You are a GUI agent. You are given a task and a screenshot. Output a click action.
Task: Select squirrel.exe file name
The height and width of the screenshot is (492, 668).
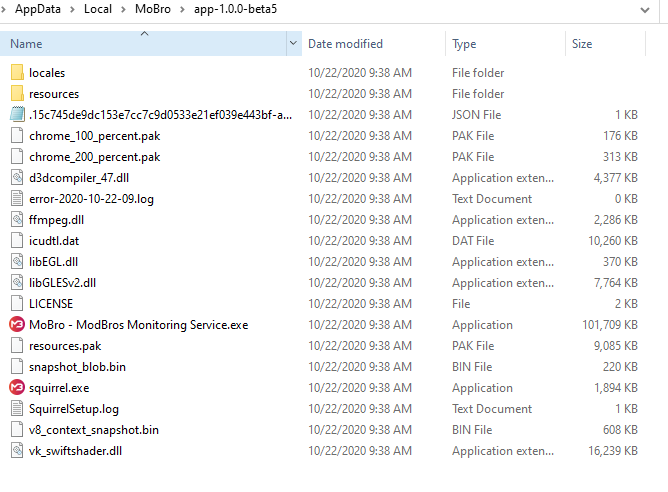(x=59, y=388)
